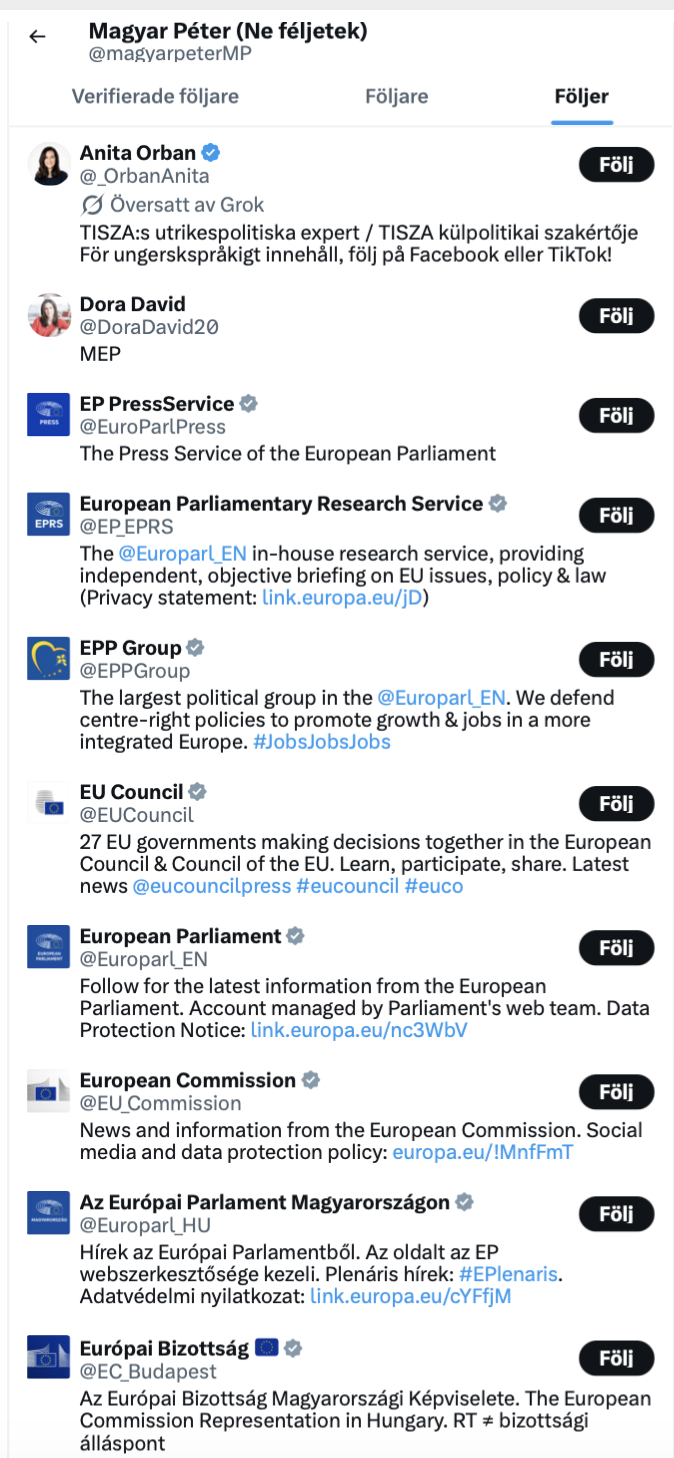Open Anita Orban's profile picture
The image size is (674, 1458).
(x=48, y=164)
